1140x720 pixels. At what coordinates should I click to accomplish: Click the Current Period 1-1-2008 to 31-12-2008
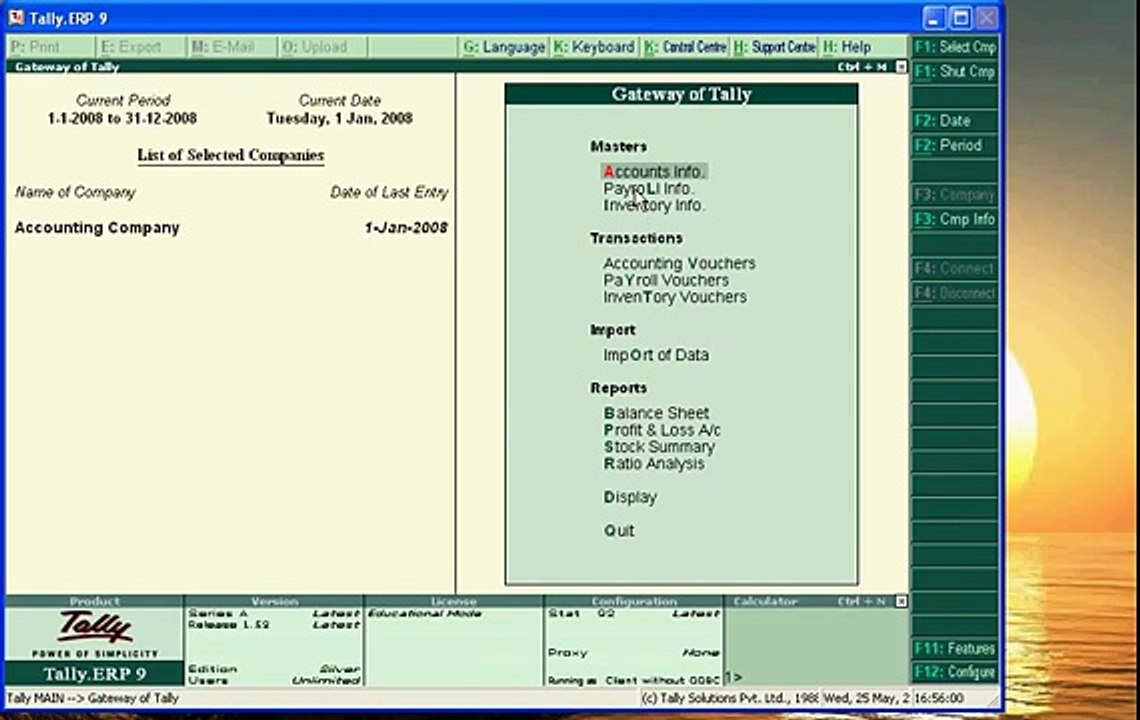point(122,118)
